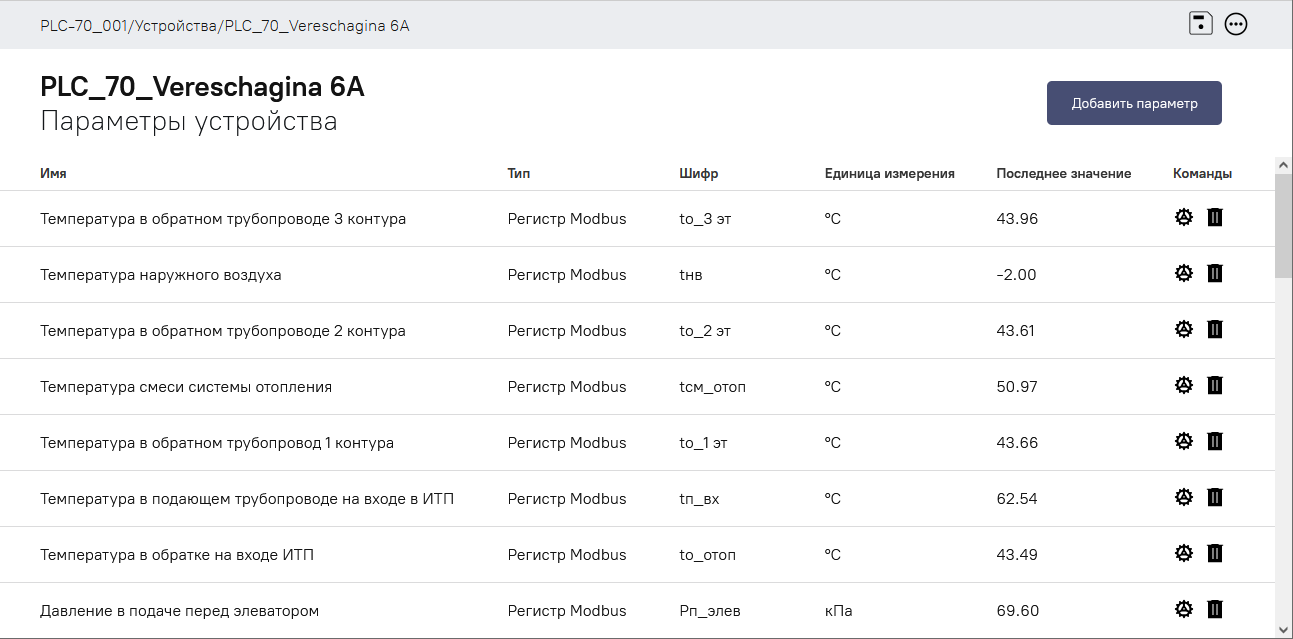The image size is (1293, 639).
Task: Select name Температура в подающем трубопроводе на входе в ИТП
Action: tap(247, 498)
